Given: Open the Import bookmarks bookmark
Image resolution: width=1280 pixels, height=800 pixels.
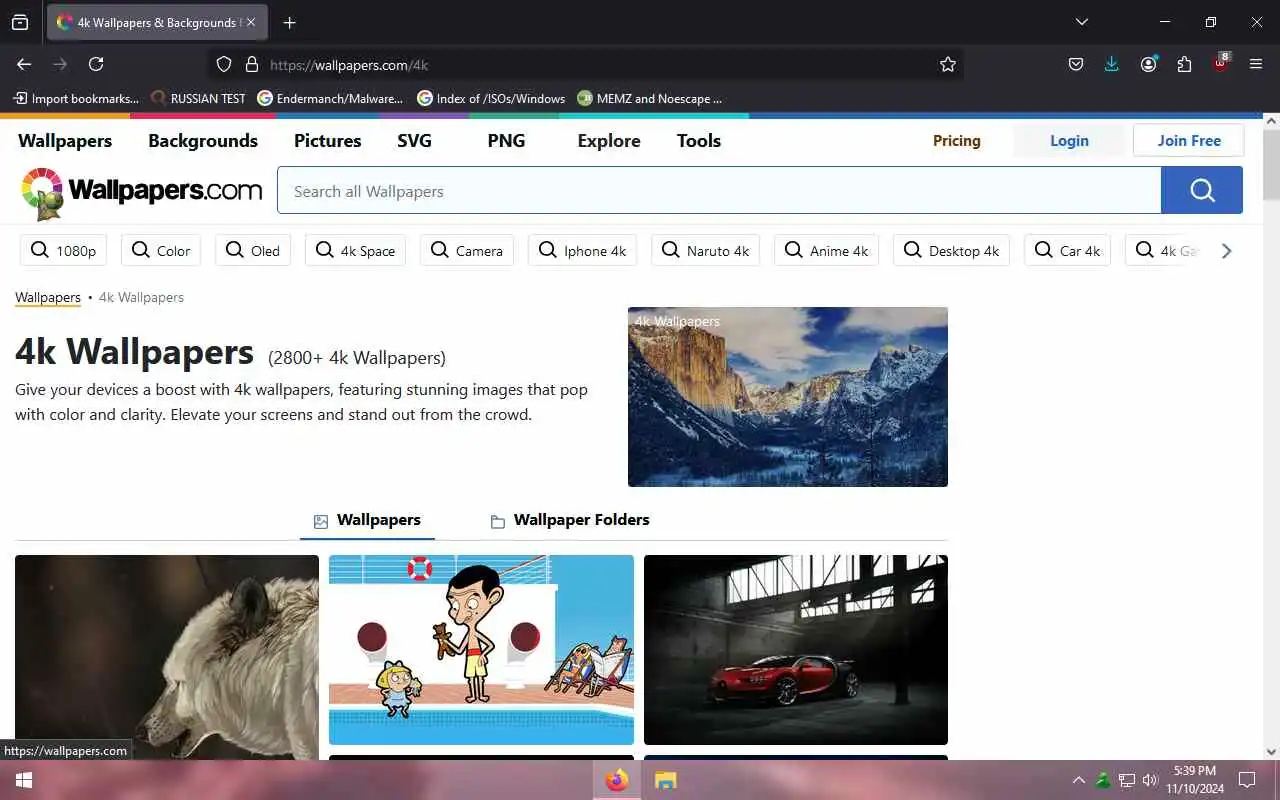Looking at the screenshot, I should pos(76,98).
